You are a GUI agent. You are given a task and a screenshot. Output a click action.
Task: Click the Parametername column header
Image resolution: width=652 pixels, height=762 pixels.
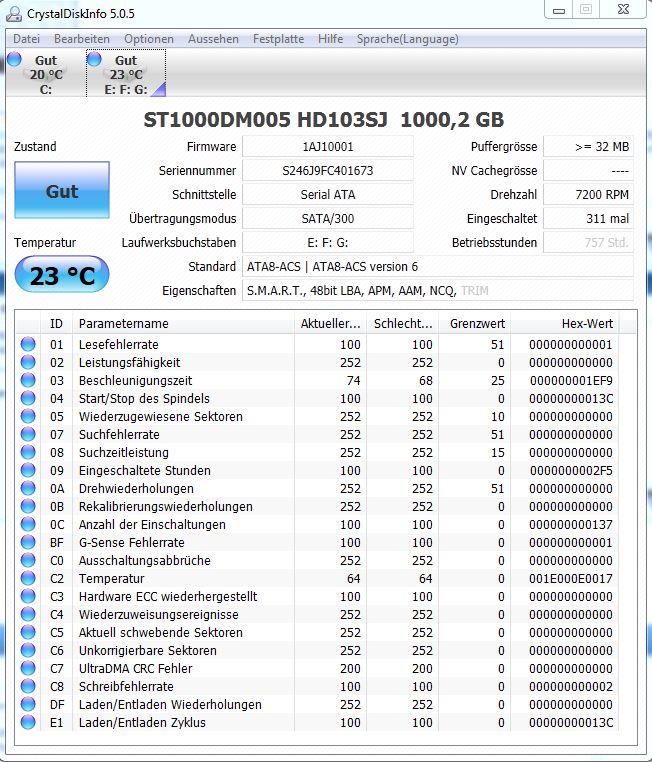[183, 323]
